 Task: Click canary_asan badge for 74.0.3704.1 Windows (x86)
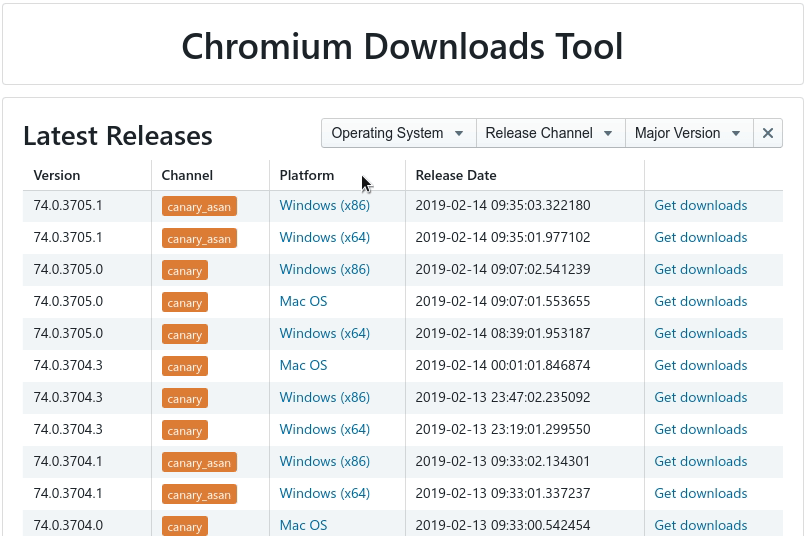pos(199,463)
